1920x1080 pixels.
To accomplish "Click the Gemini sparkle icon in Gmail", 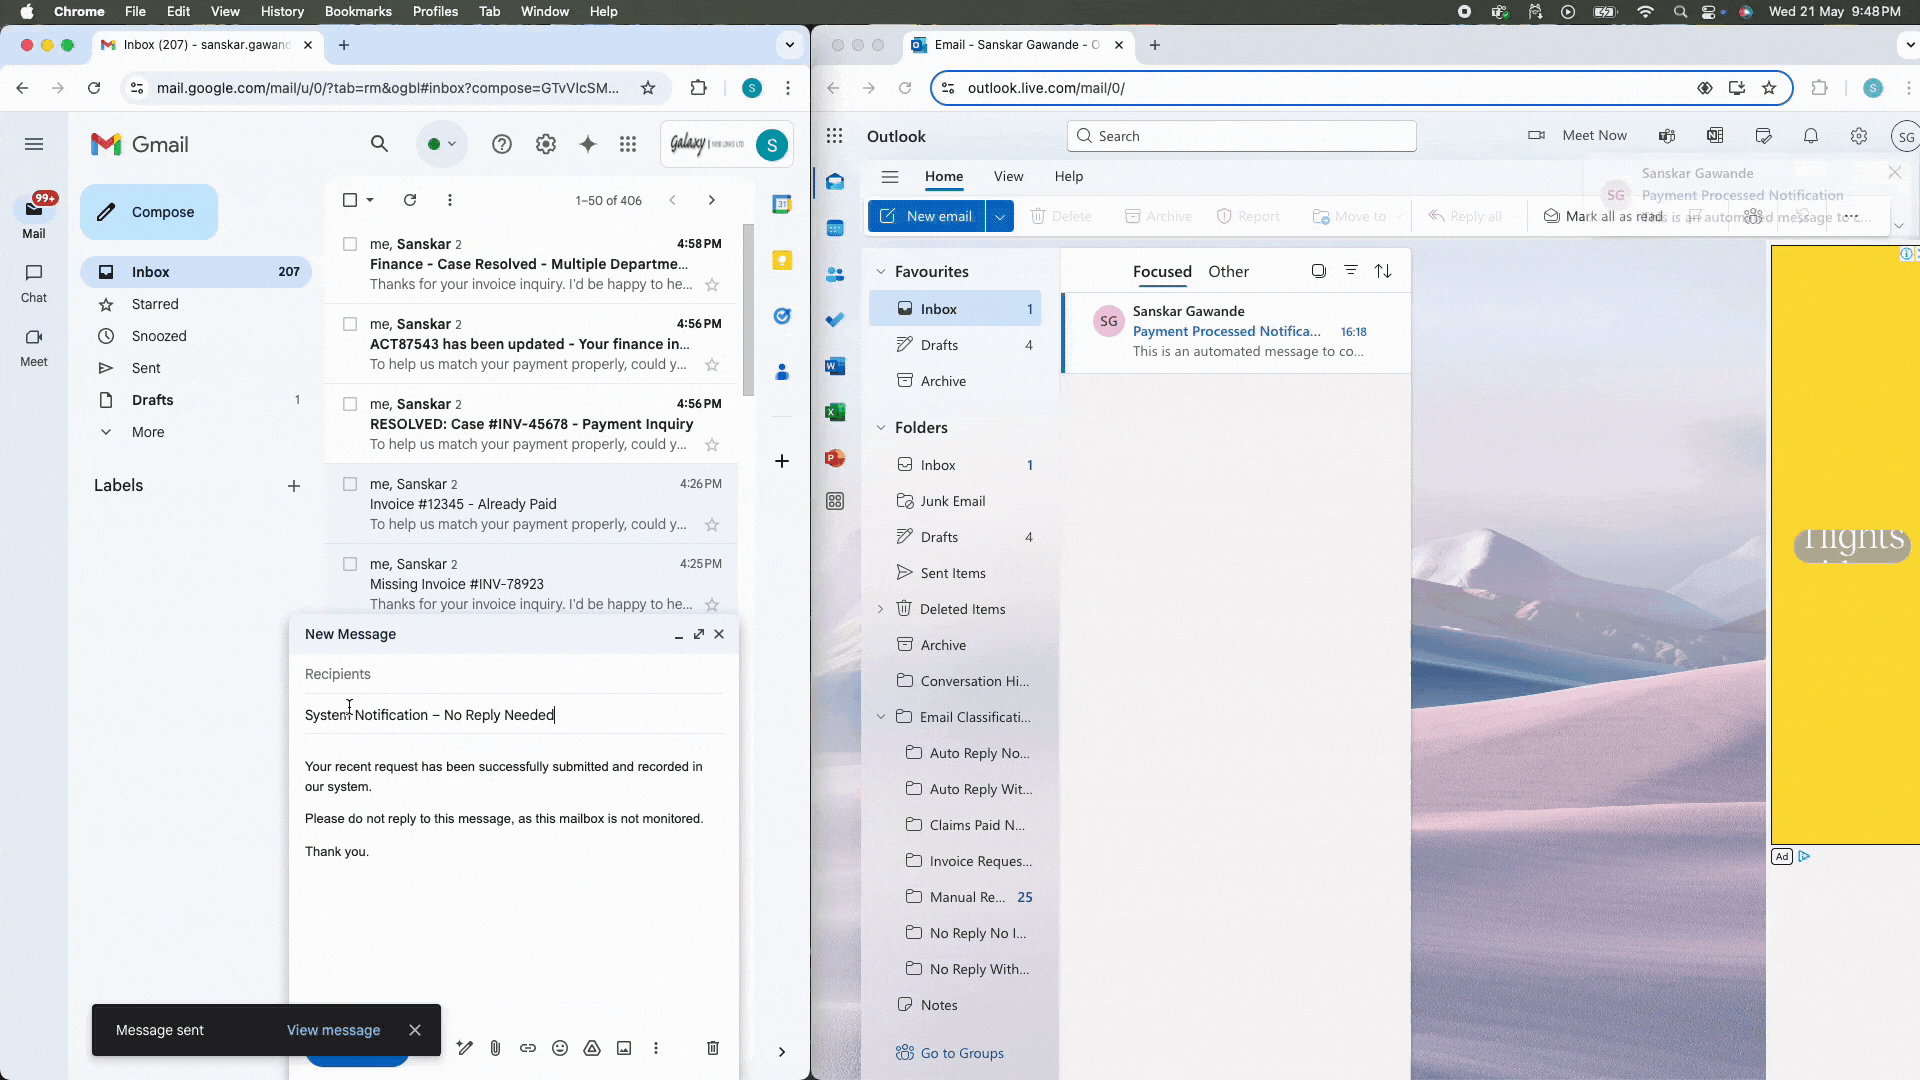I will [x=588, y=144].
